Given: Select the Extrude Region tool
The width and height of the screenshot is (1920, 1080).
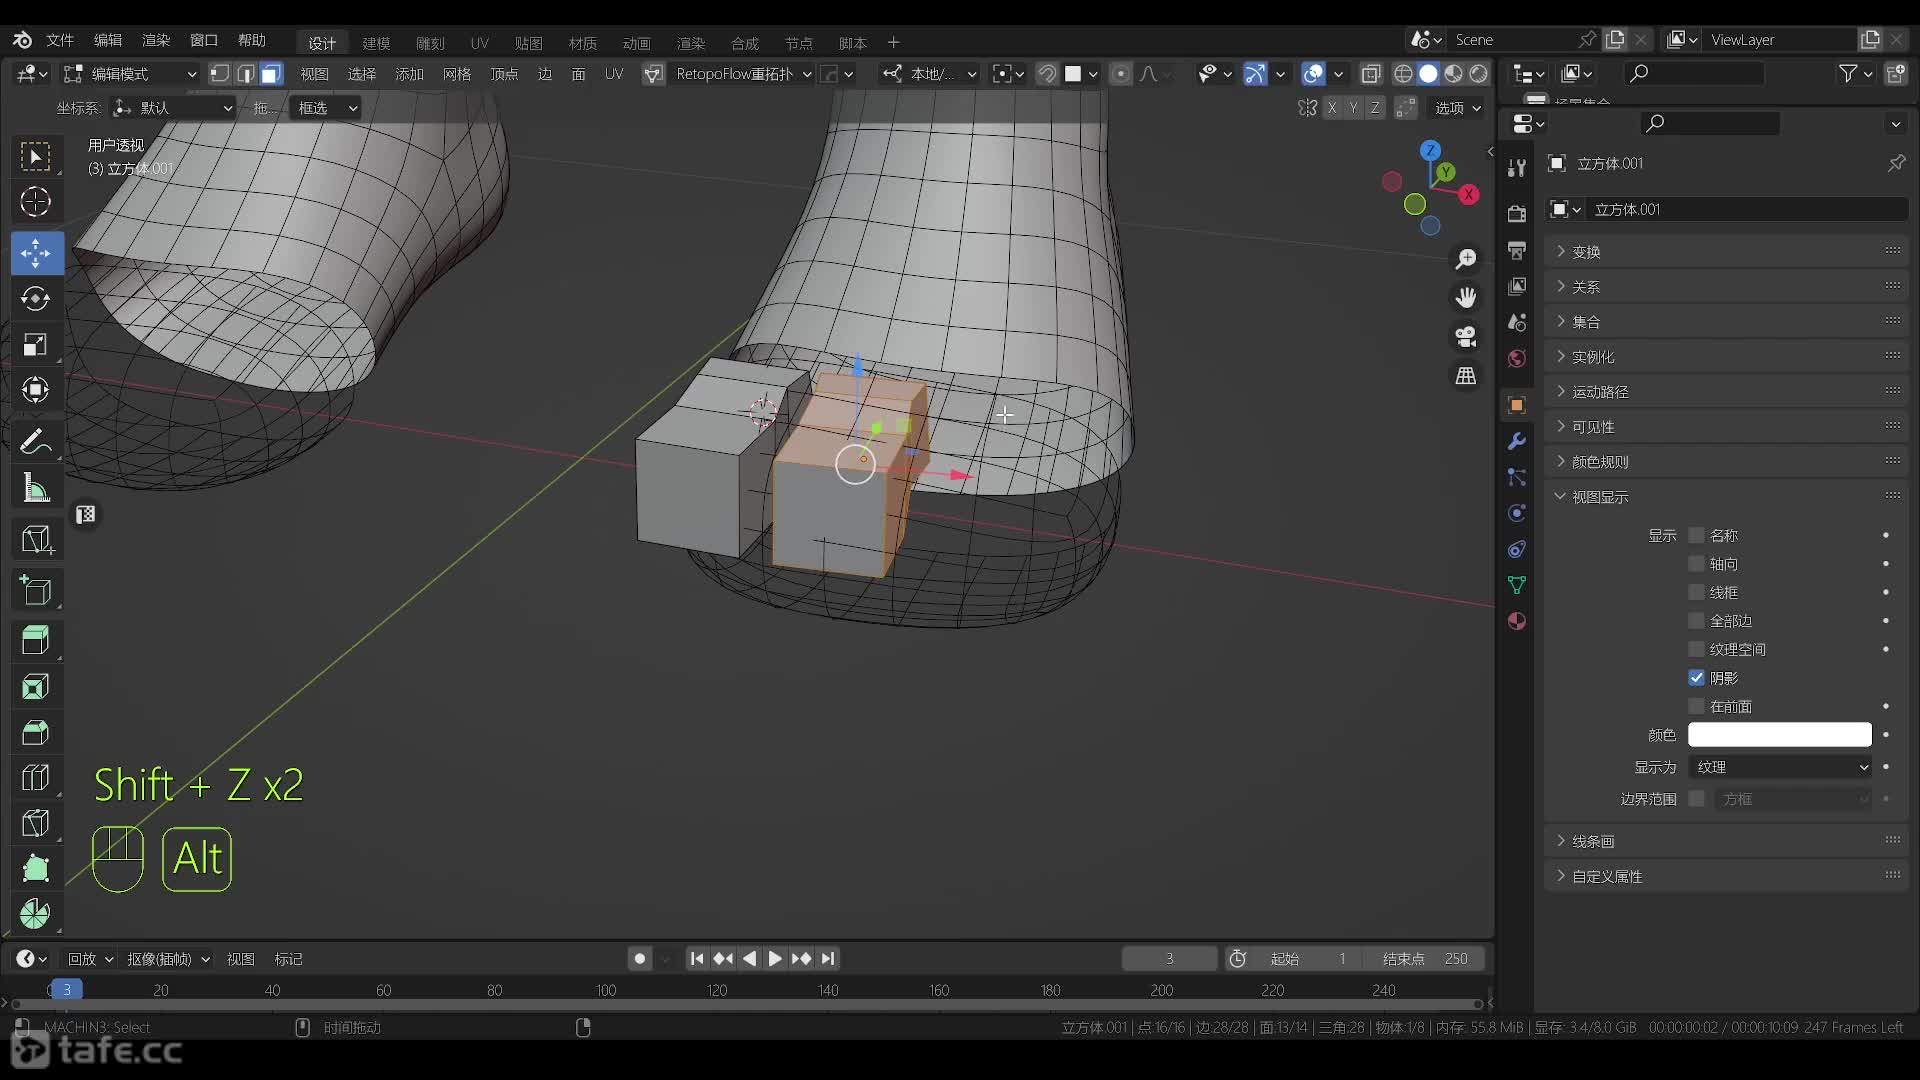Looking at the screenshot, I should point(36,640).
